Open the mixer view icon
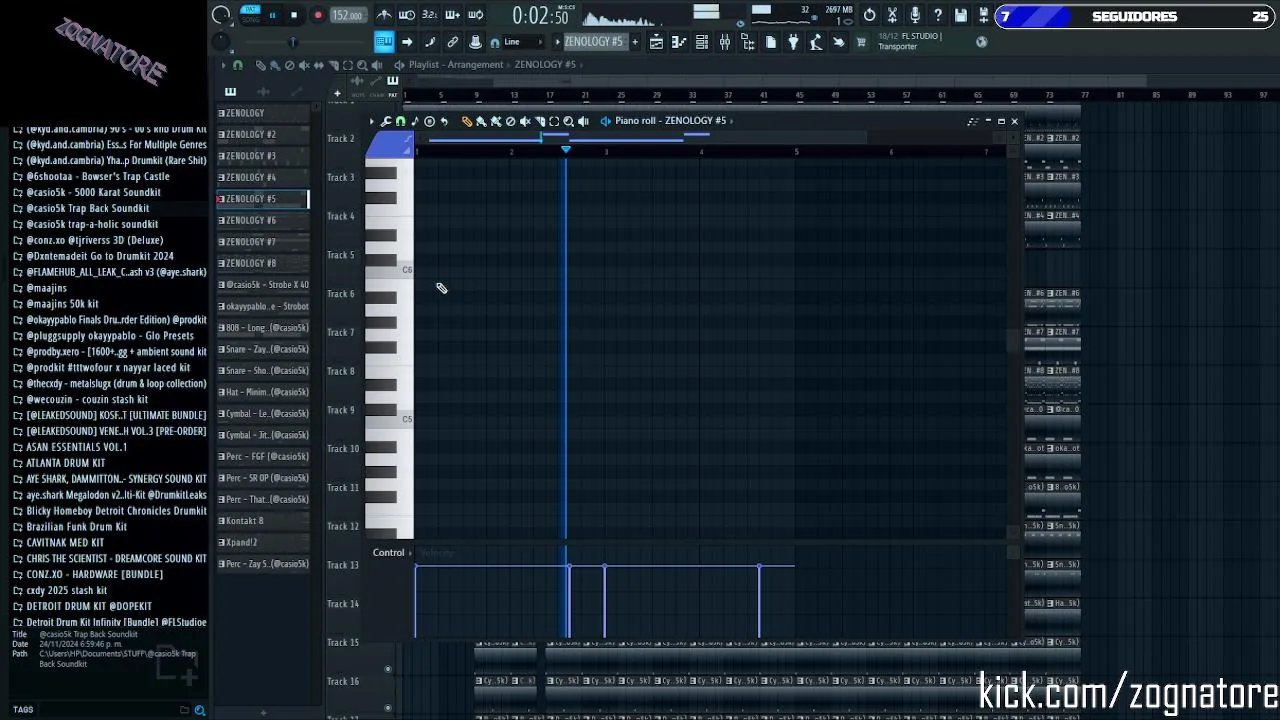 point(725,42)
